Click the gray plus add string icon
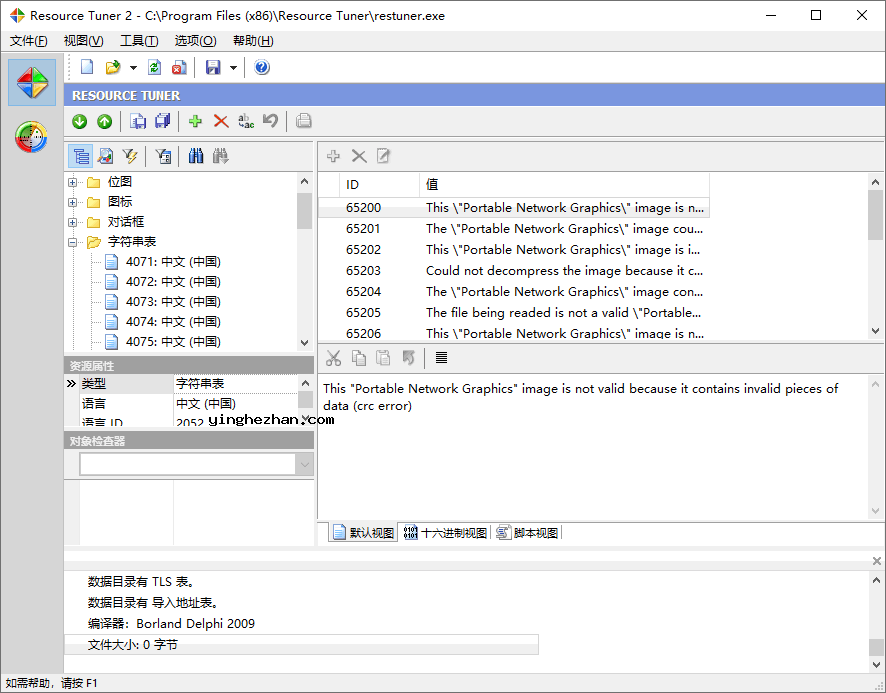This screenshot has height=693, width=886. point(333,156)
